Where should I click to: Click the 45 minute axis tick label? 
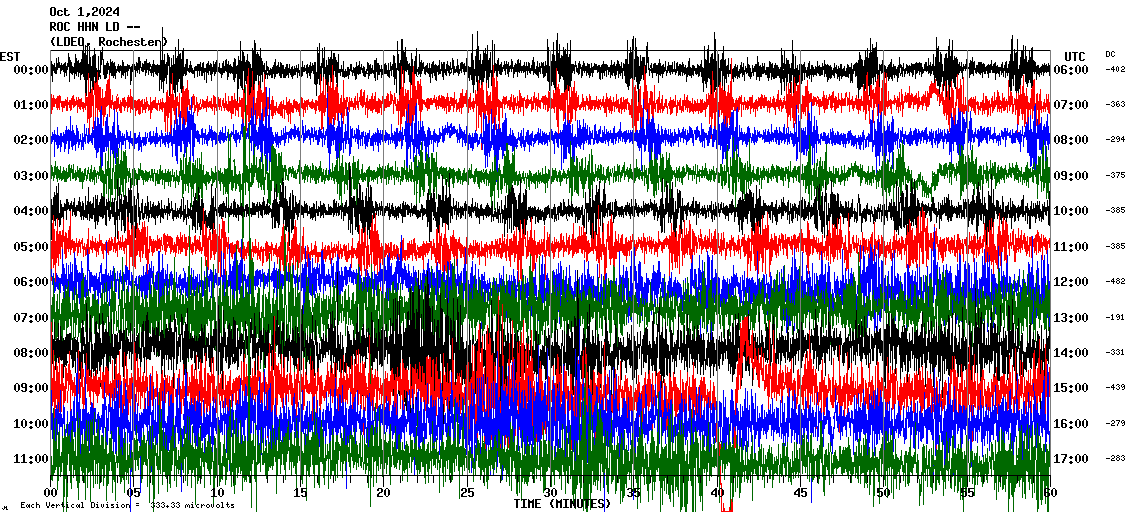[x=800, y=493]
